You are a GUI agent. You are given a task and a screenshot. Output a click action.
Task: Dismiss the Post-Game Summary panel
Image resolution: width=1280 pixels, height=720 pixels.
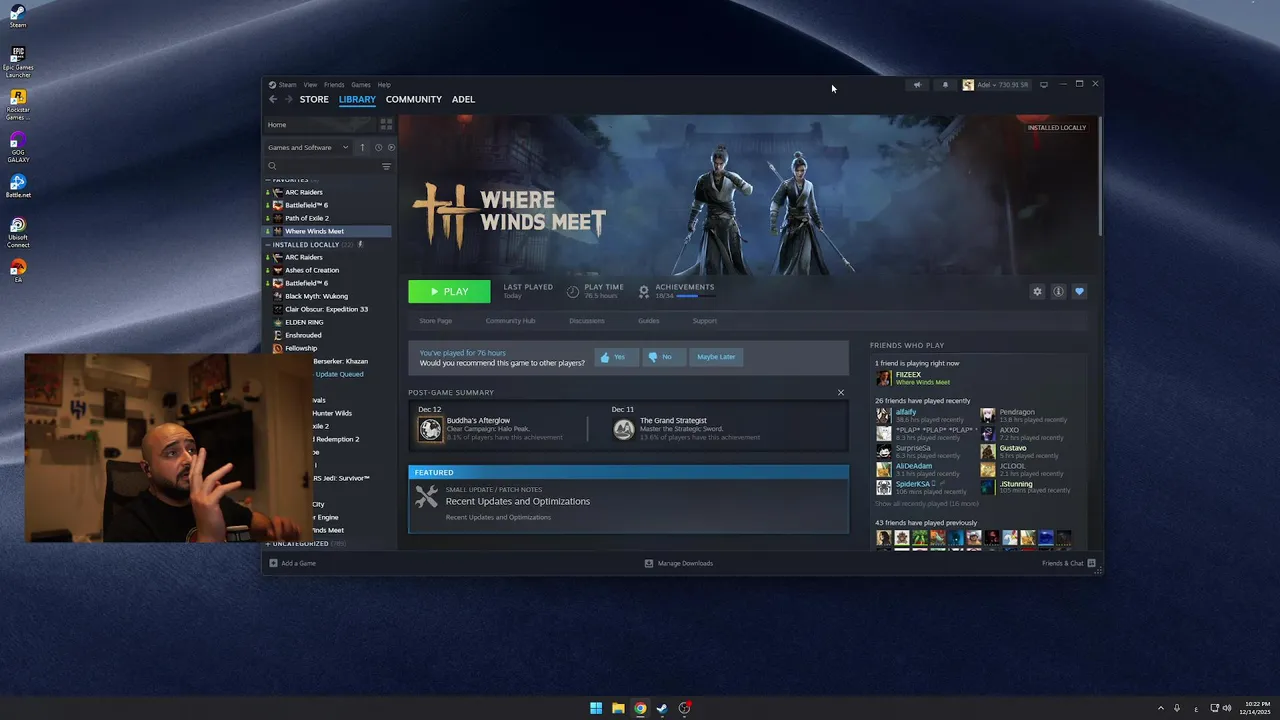[841, 392]
